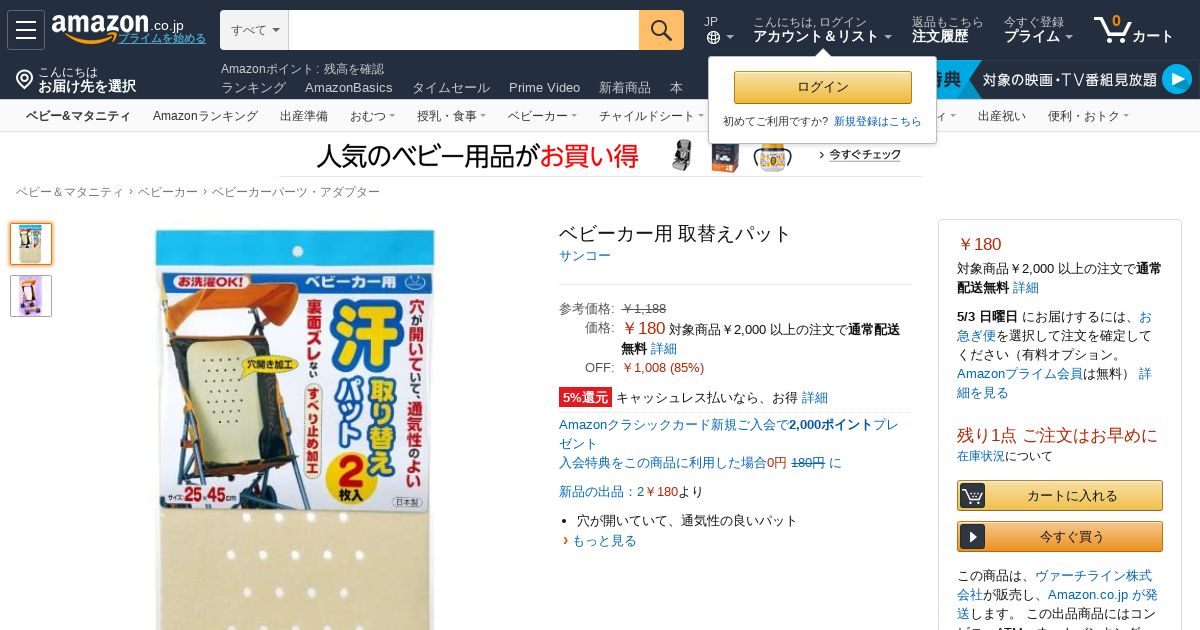Expand the すべて search category dropdown
Screen dimensions: 1200x630
pos(254,30)
